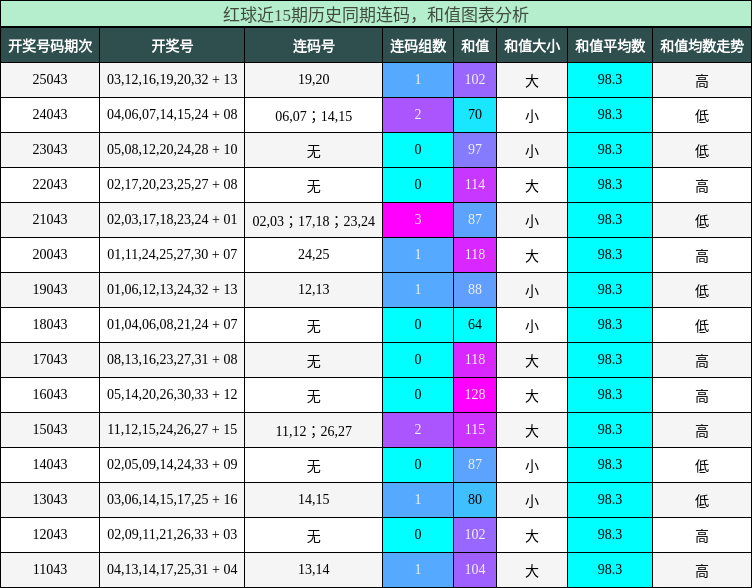Screen dimensions: 752x588
Task: Select issue number 15043
Action: pos(50,429)
